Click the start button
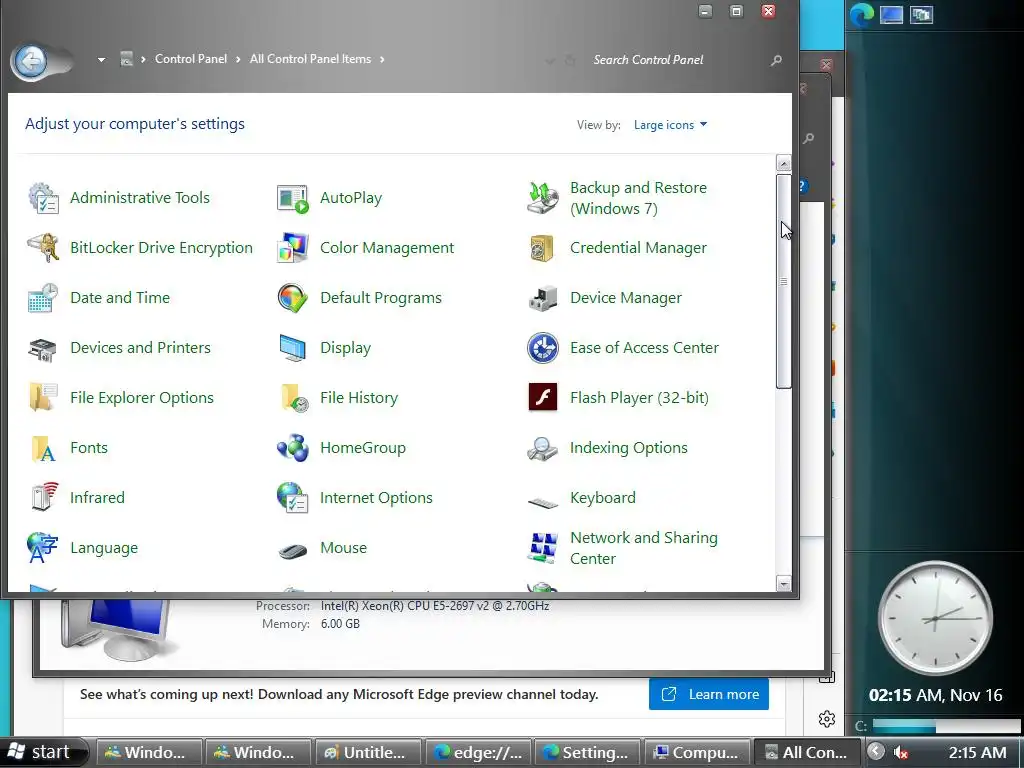Screen dimensions: 1024x768 (x=43, y=752)
